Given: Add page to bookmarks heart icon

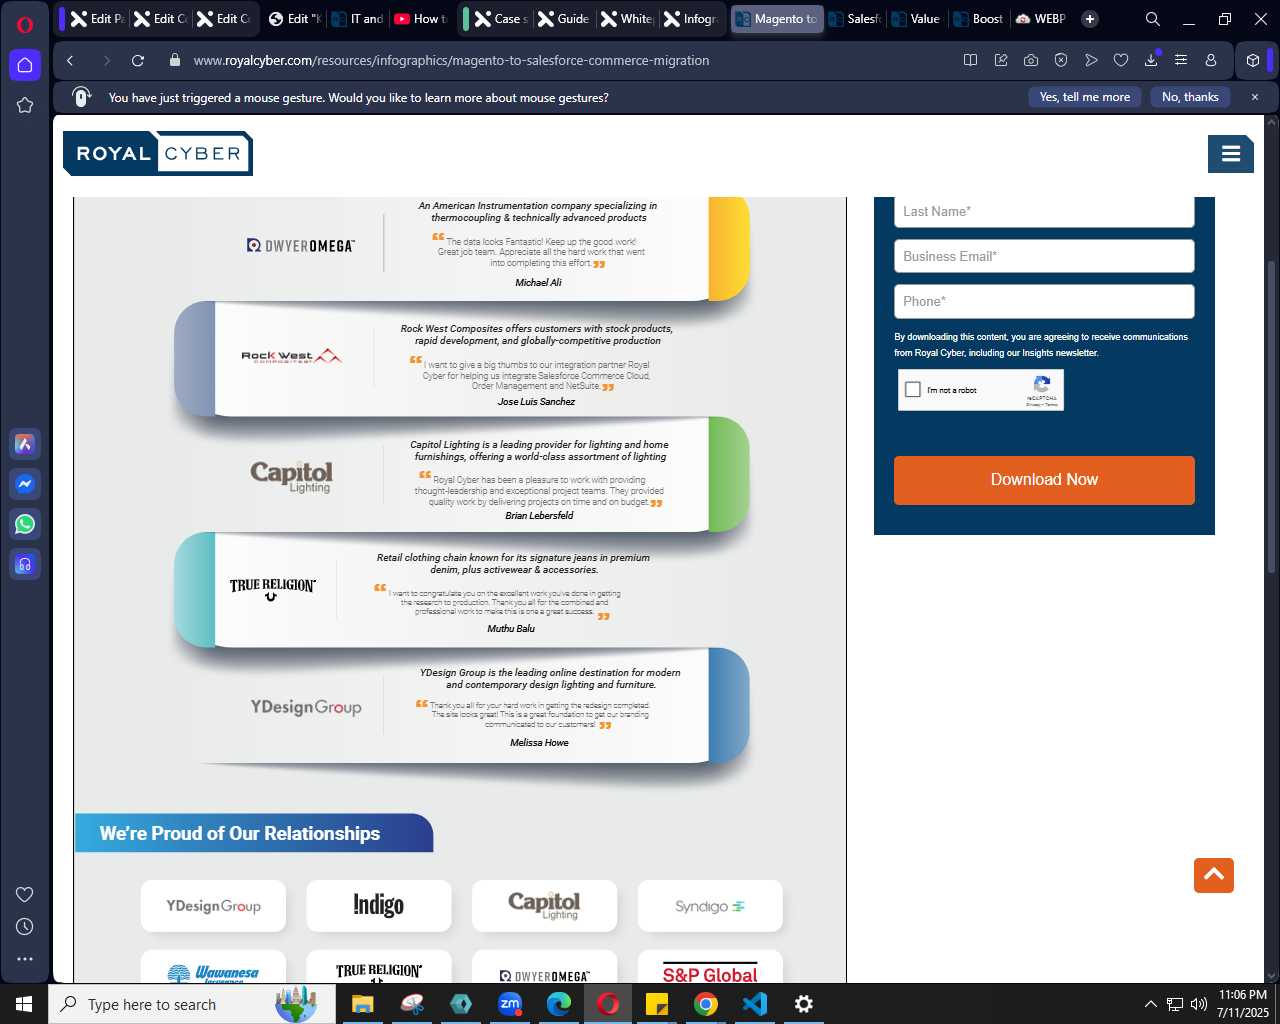Looking at the screenshot, I should [1121, 60].
